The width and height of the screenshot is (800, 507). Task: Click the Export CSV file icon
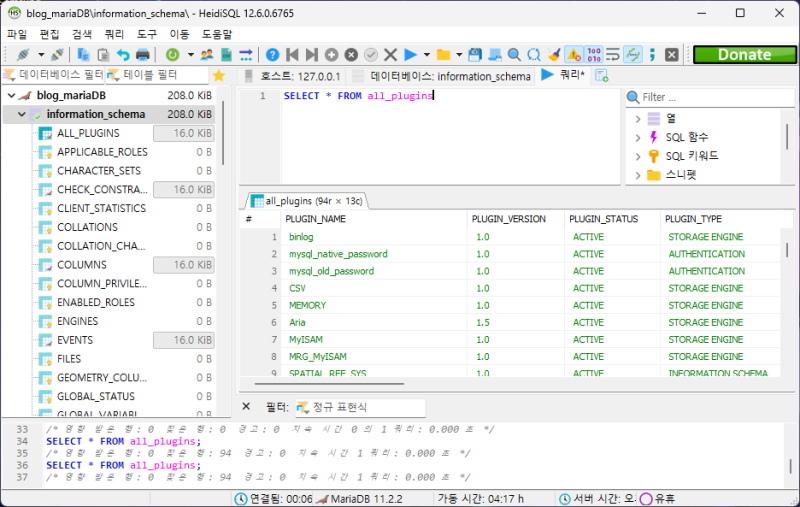click(226, 55)
